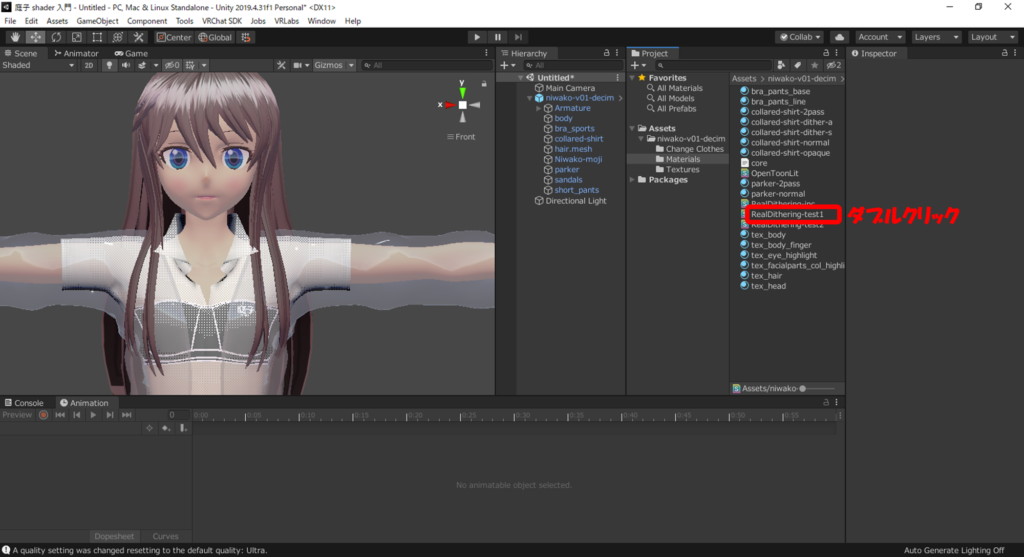This screenshot has width=1024, height=557.
Task: Select the Hand tool in the toolbar
Action: point(15,37)
